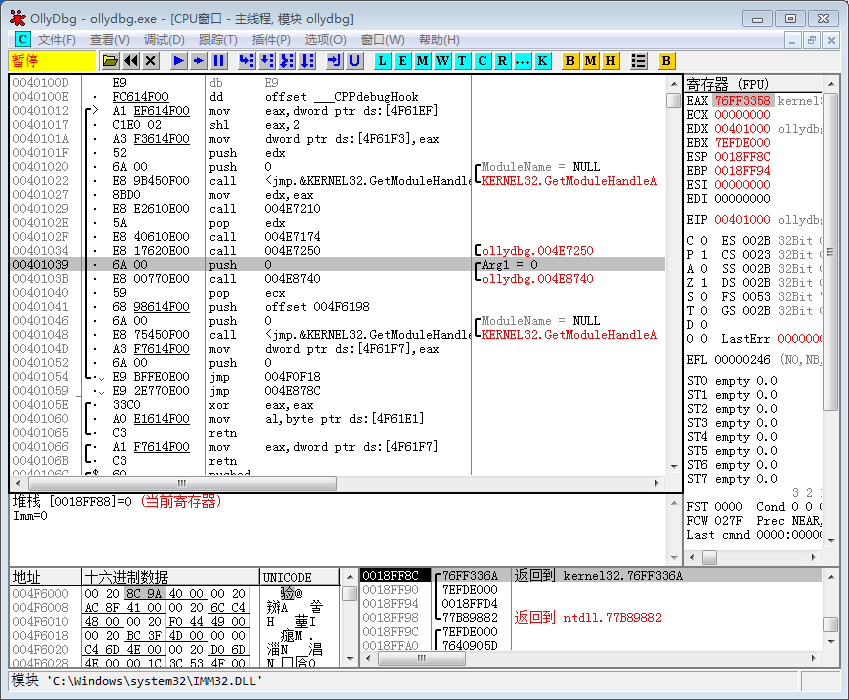Click the 十六进制数据 column header

pyautogui.click(x=171, y=577)
